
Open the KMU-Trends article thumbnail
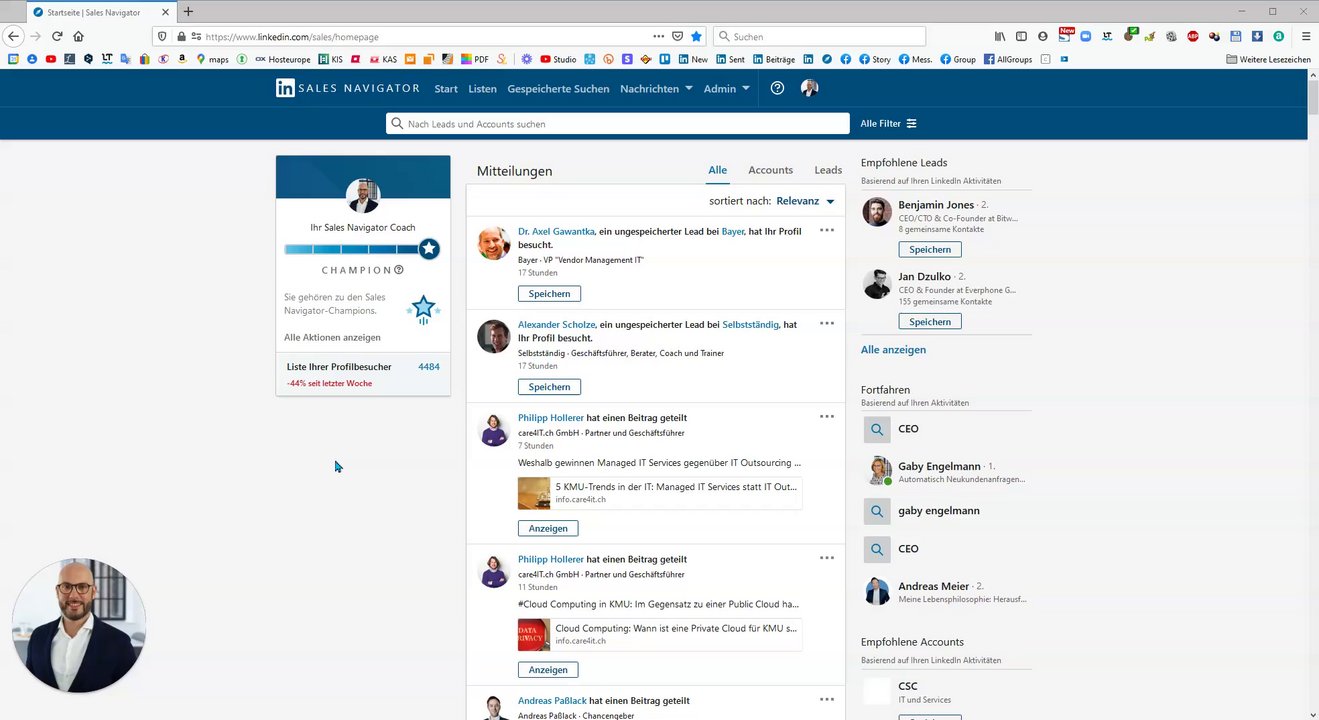[534, 493]
